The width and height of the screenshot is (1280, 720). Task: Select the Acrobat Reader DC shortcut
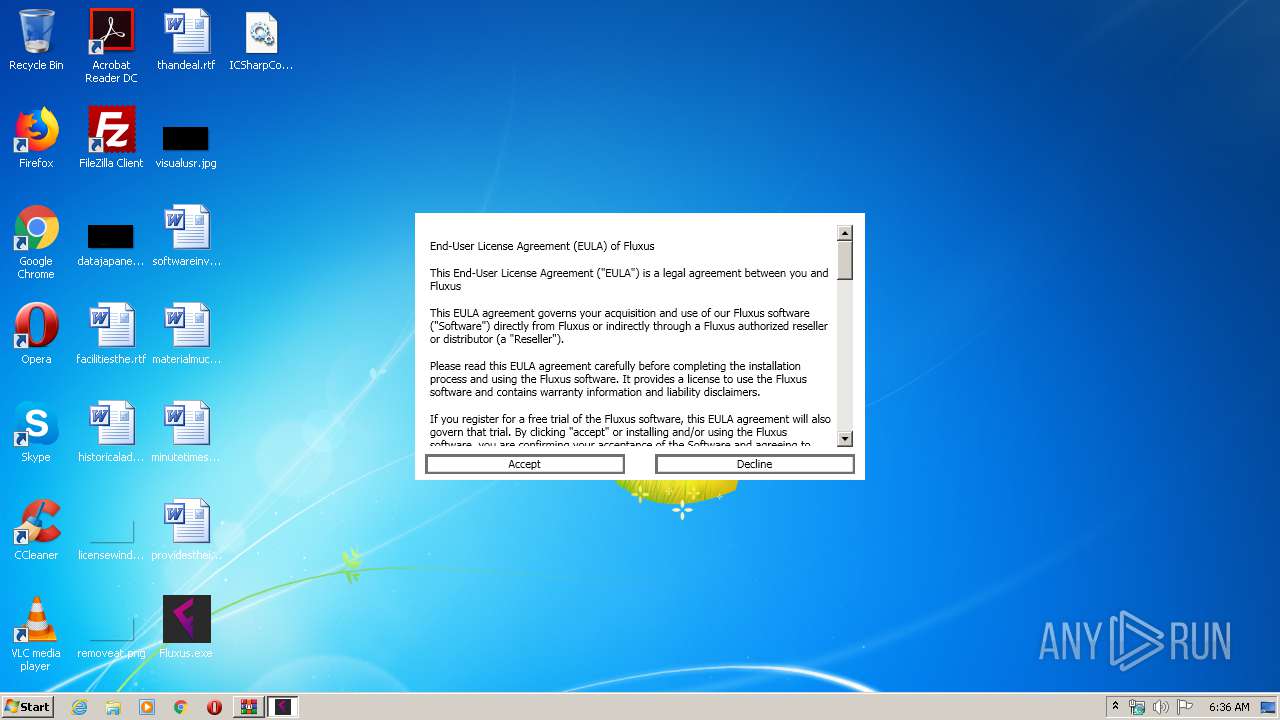(x=111, y=46)
